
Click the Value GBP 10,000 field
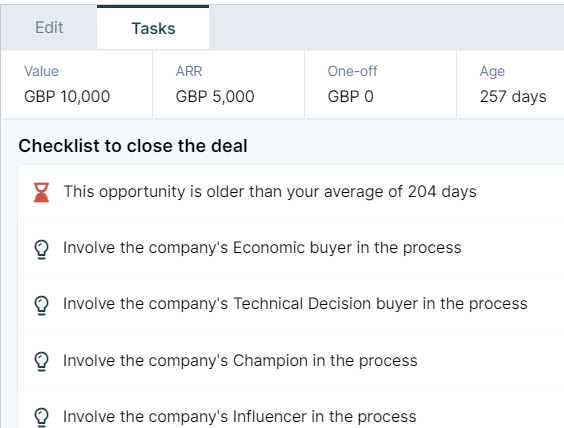(77, 84)
